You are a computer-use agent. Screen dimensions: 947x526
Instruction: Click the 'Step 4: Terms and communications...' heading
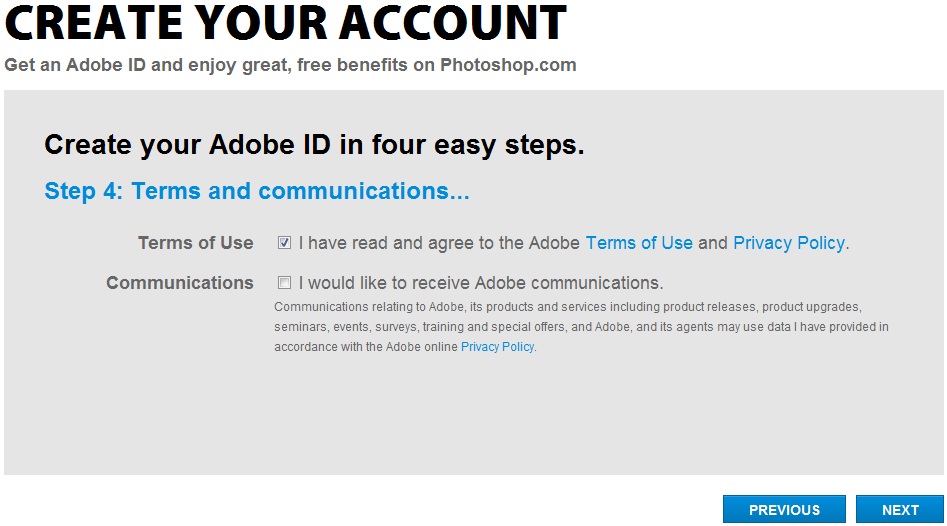coord(257,191)
